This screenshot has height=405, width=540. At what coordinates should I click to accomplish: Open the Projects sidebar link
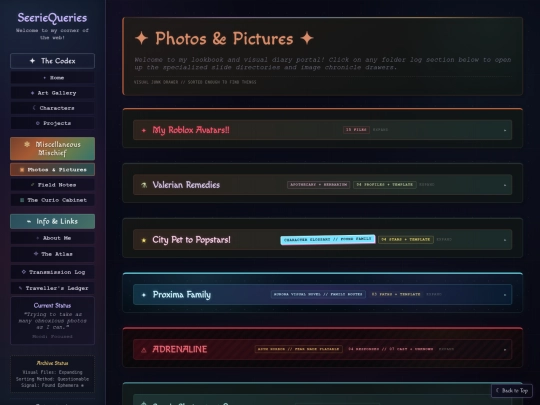(52, 123)
